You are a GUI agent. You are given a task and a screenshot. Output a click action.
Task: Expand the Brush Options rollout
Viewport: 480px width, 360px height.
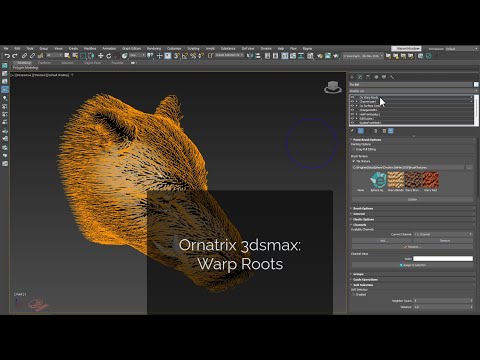point(363,208)
